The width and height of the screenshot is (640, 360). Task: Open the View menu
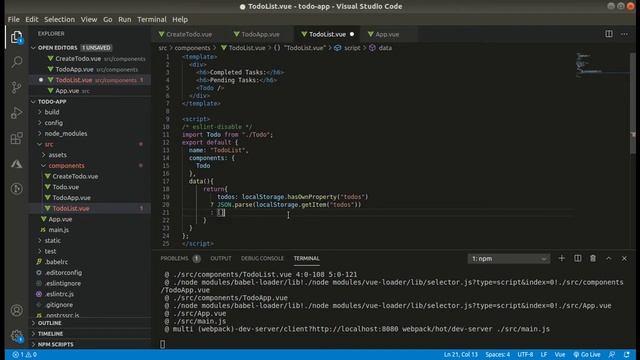(89, 20)
